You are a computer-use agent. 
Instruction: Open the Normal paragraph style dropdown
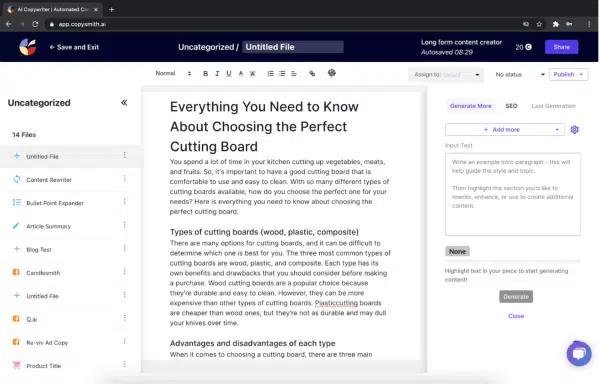click(x=173, y=73)
